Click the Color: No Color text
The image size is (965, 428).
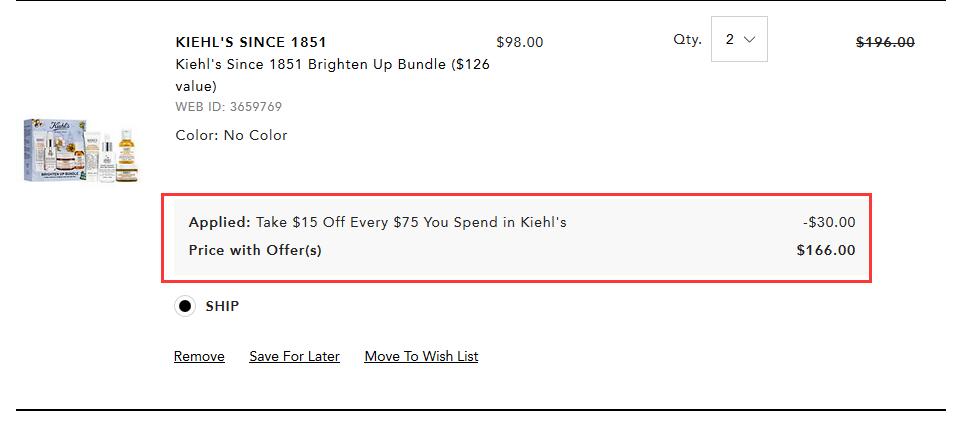(x=231, y=135)
